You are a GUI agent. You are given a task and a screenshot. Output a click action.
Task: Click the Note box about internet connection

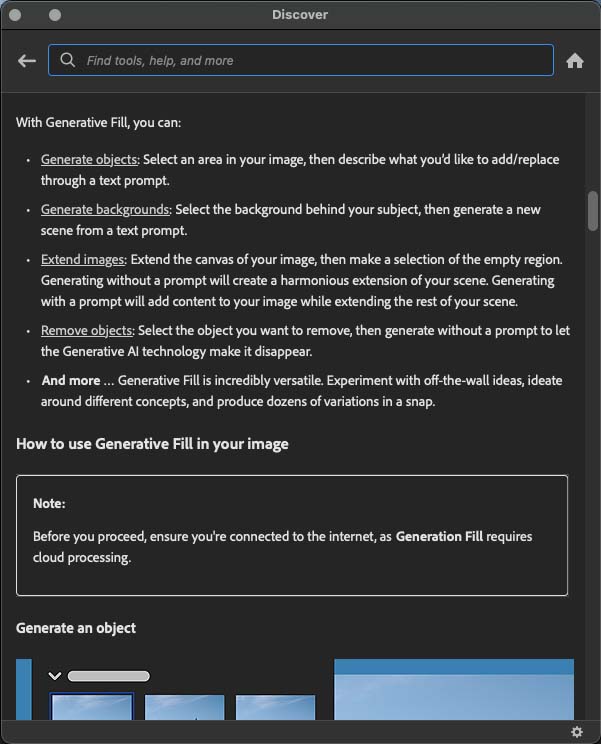coord(292,535)
